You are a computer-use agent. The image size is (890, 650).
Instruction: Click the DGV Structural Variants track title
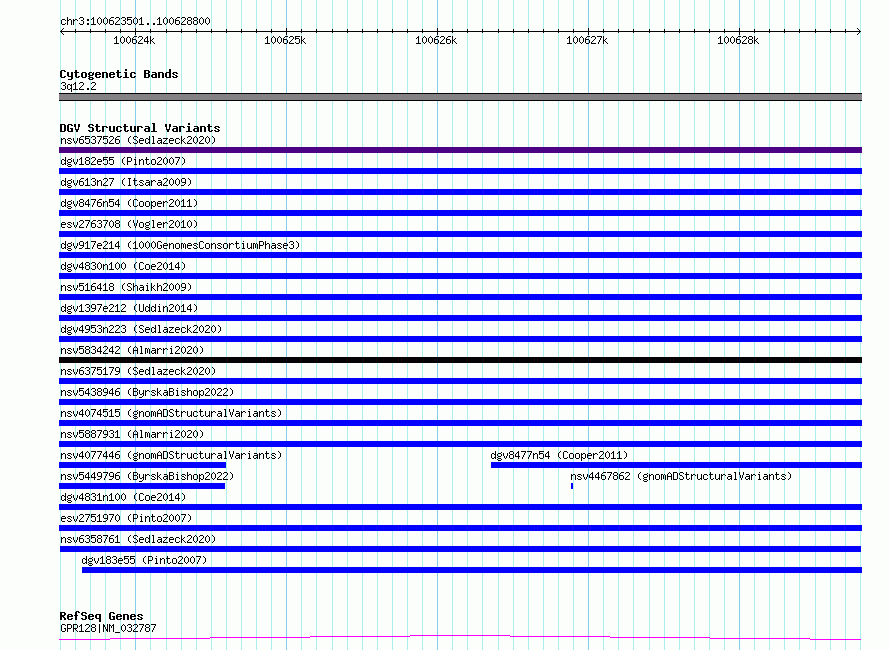[x=140, y=128]
